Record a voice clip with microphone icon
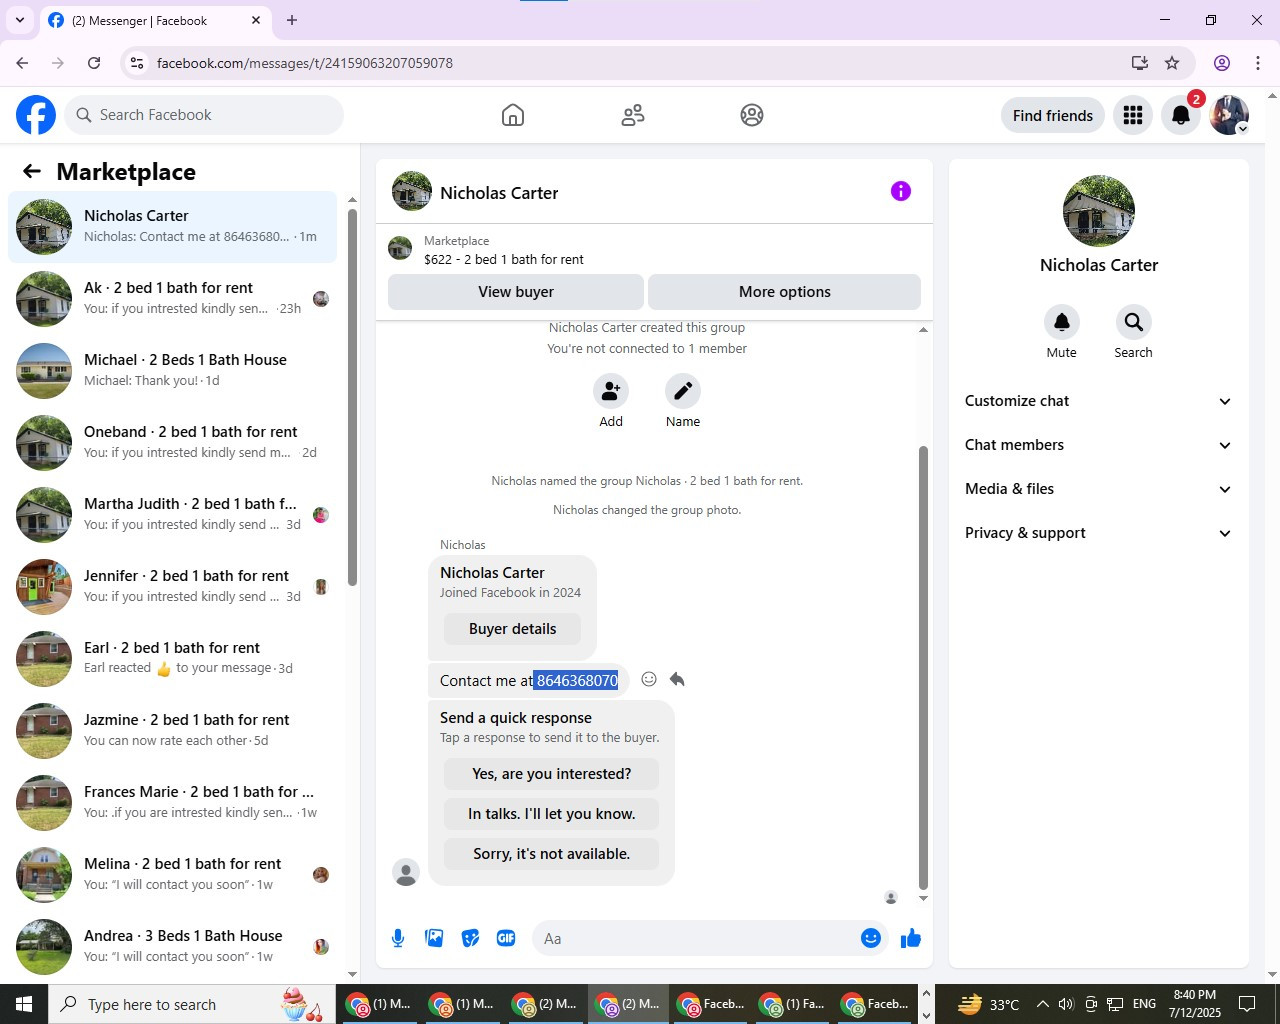The height and width of the screenshot is (1024, 1280). (x=398, y=938)
